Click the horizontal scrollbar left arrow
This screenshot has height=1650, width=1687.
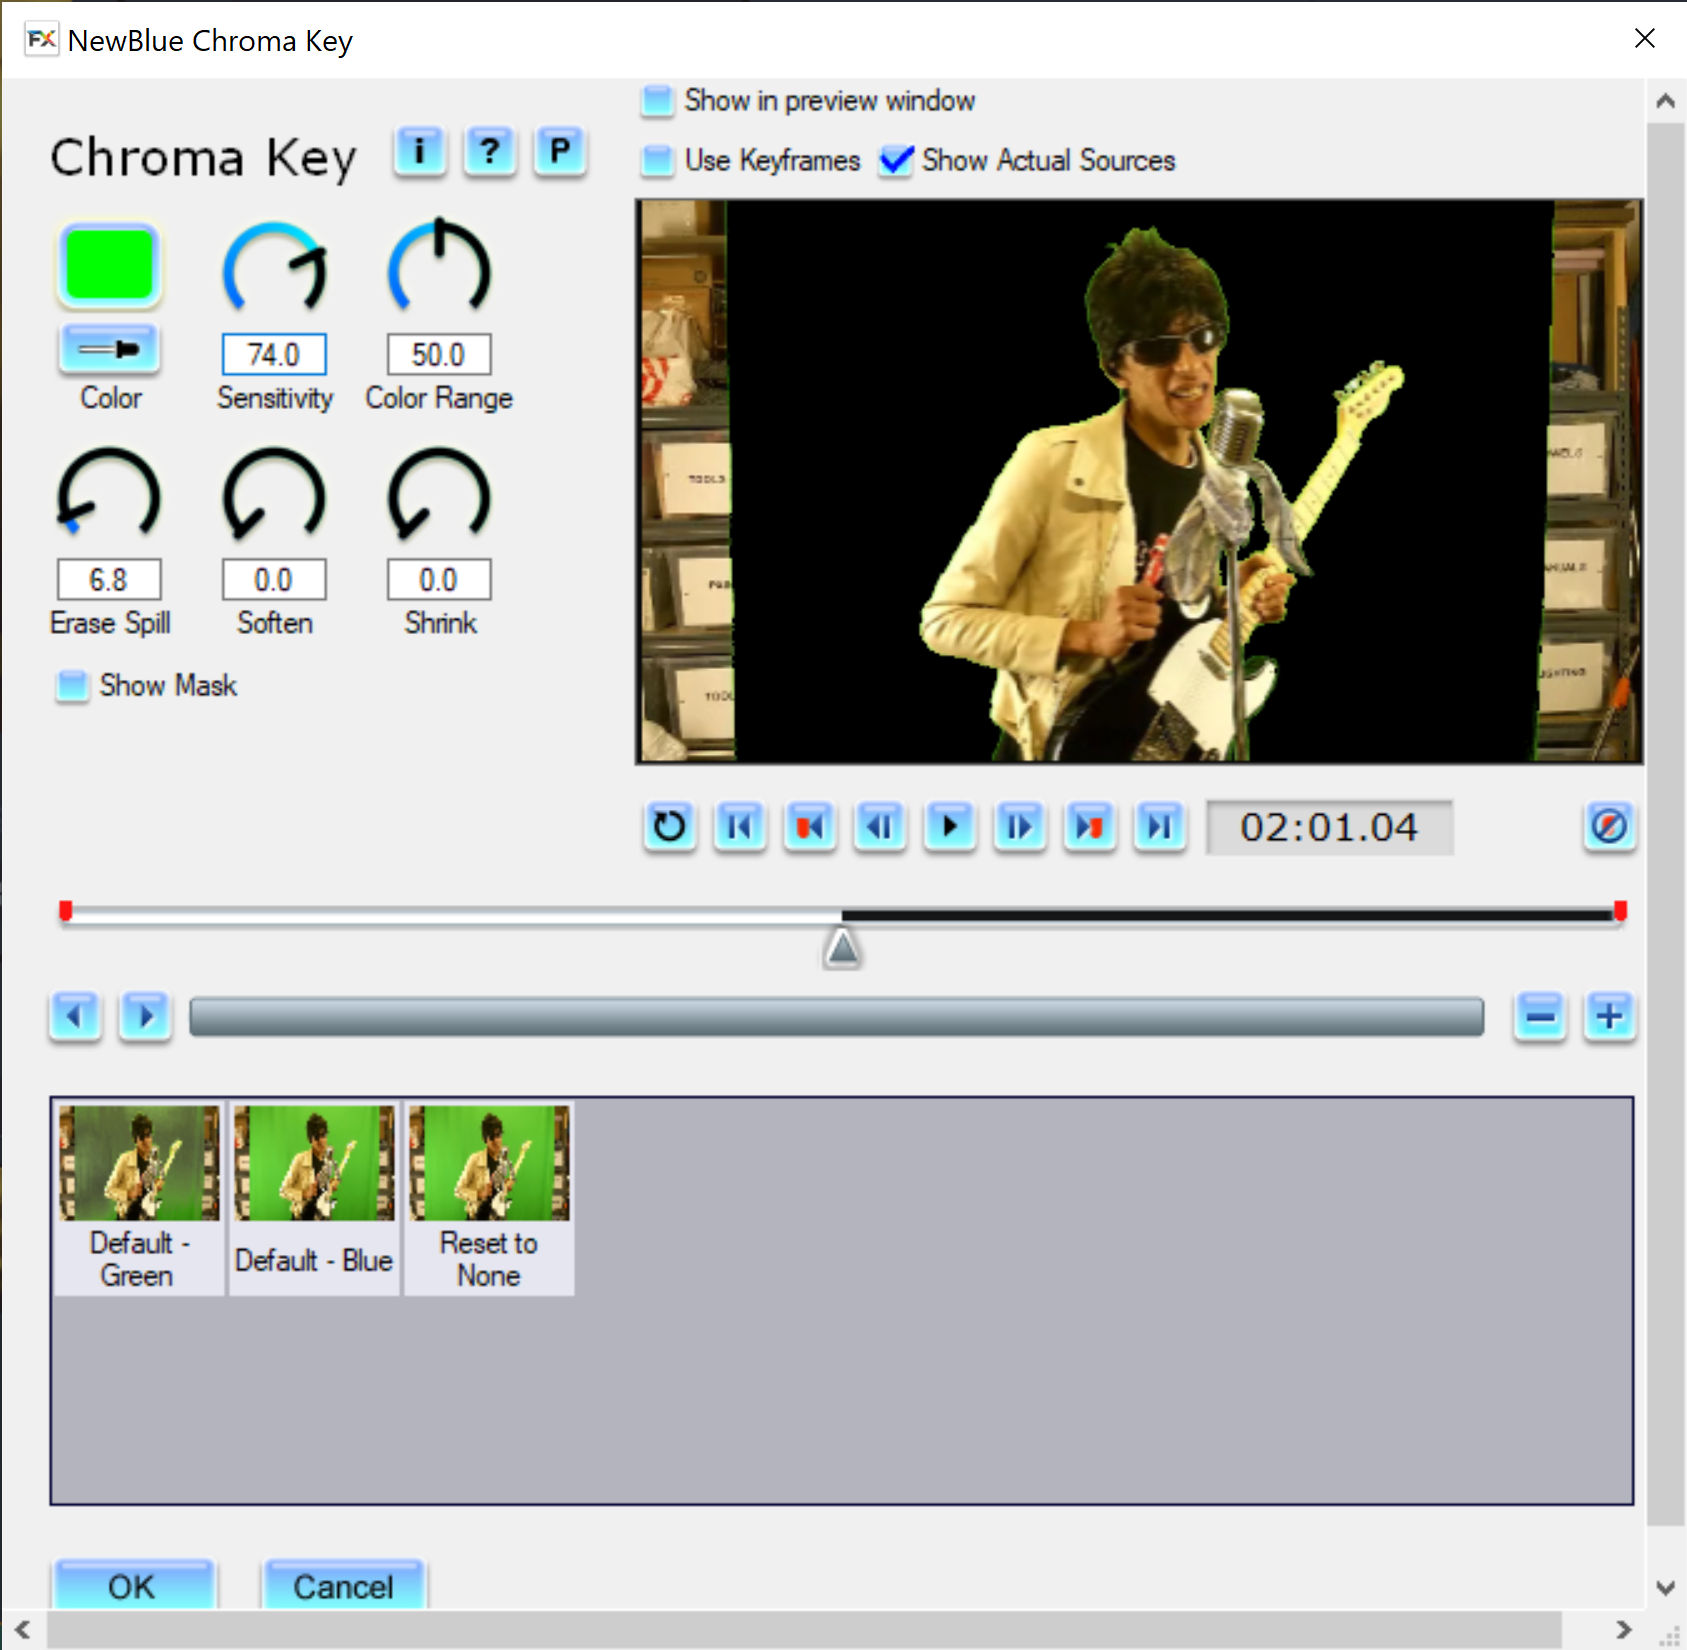22,1629
